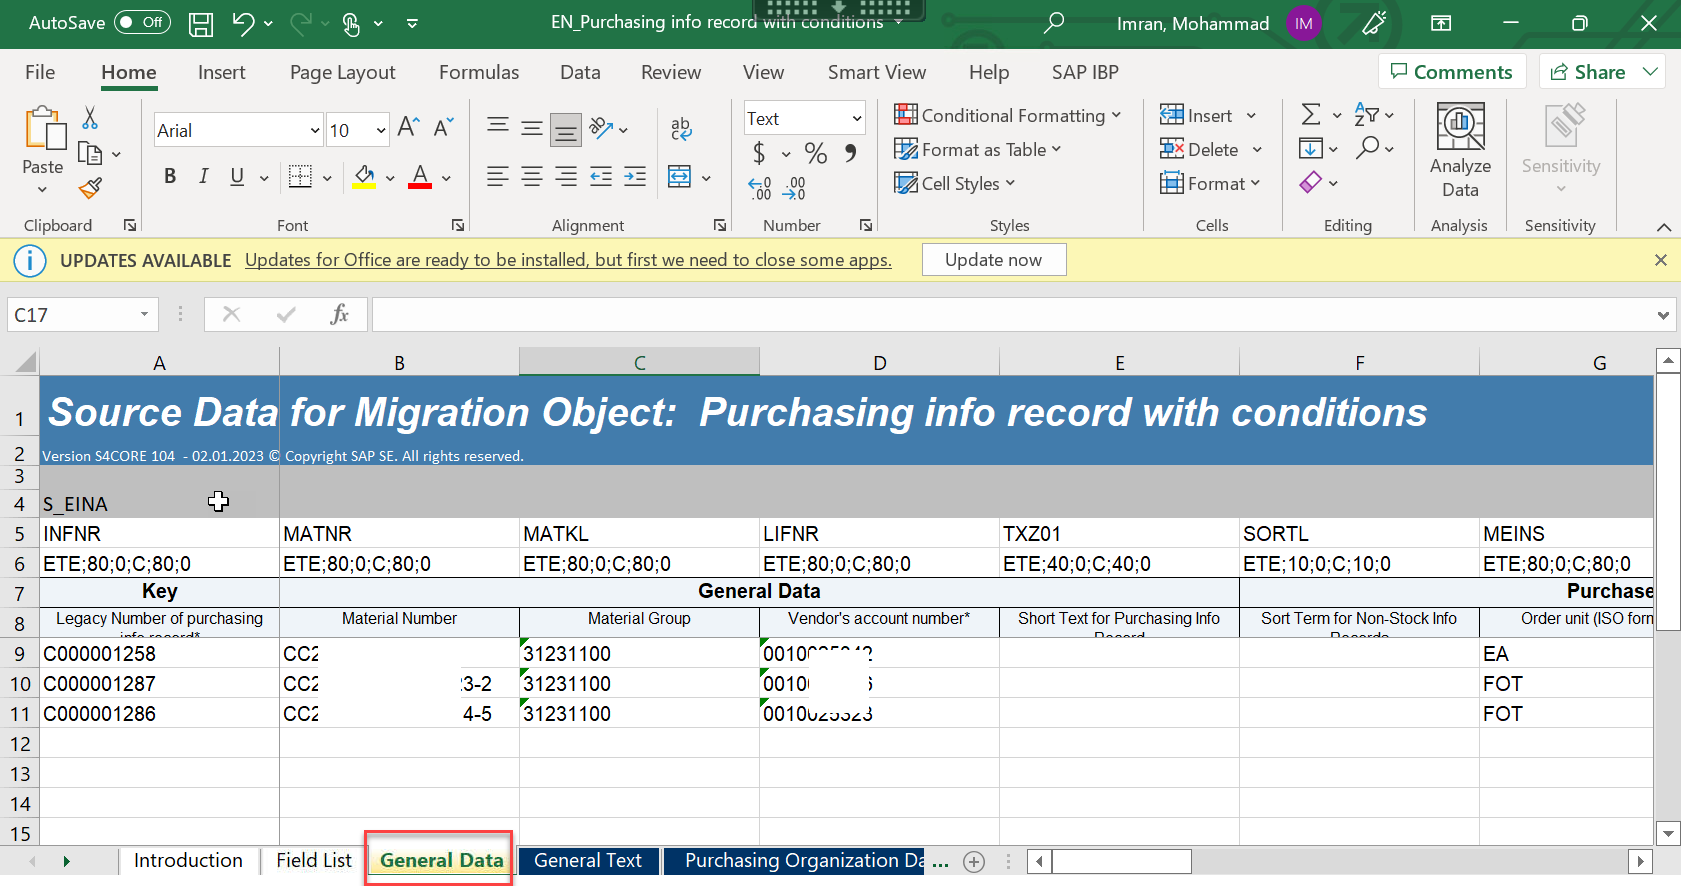This screenshot has width=1681, height=886.
Task: Click the Merge & Center icon
Action: tap(680, 177)
